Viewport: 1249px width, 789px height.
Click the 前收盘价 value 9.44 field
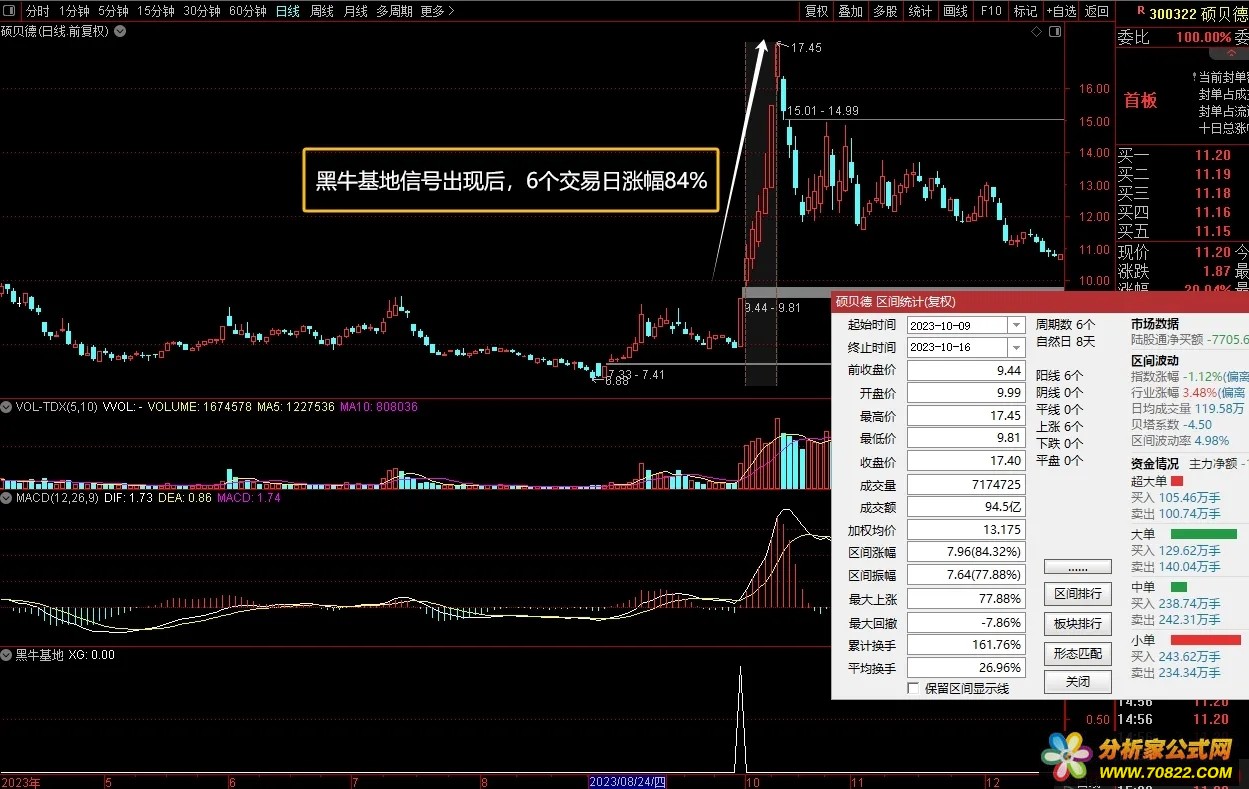tap(966, 370)
